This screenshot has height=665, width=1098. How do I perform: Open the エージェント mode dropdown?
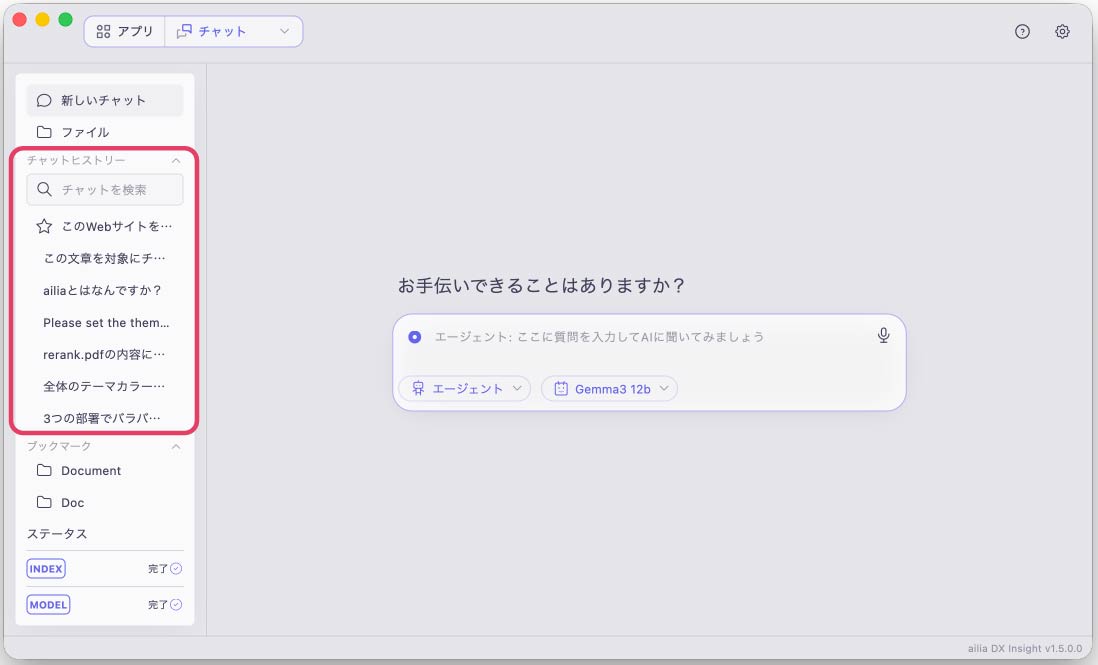pos(465,388)
